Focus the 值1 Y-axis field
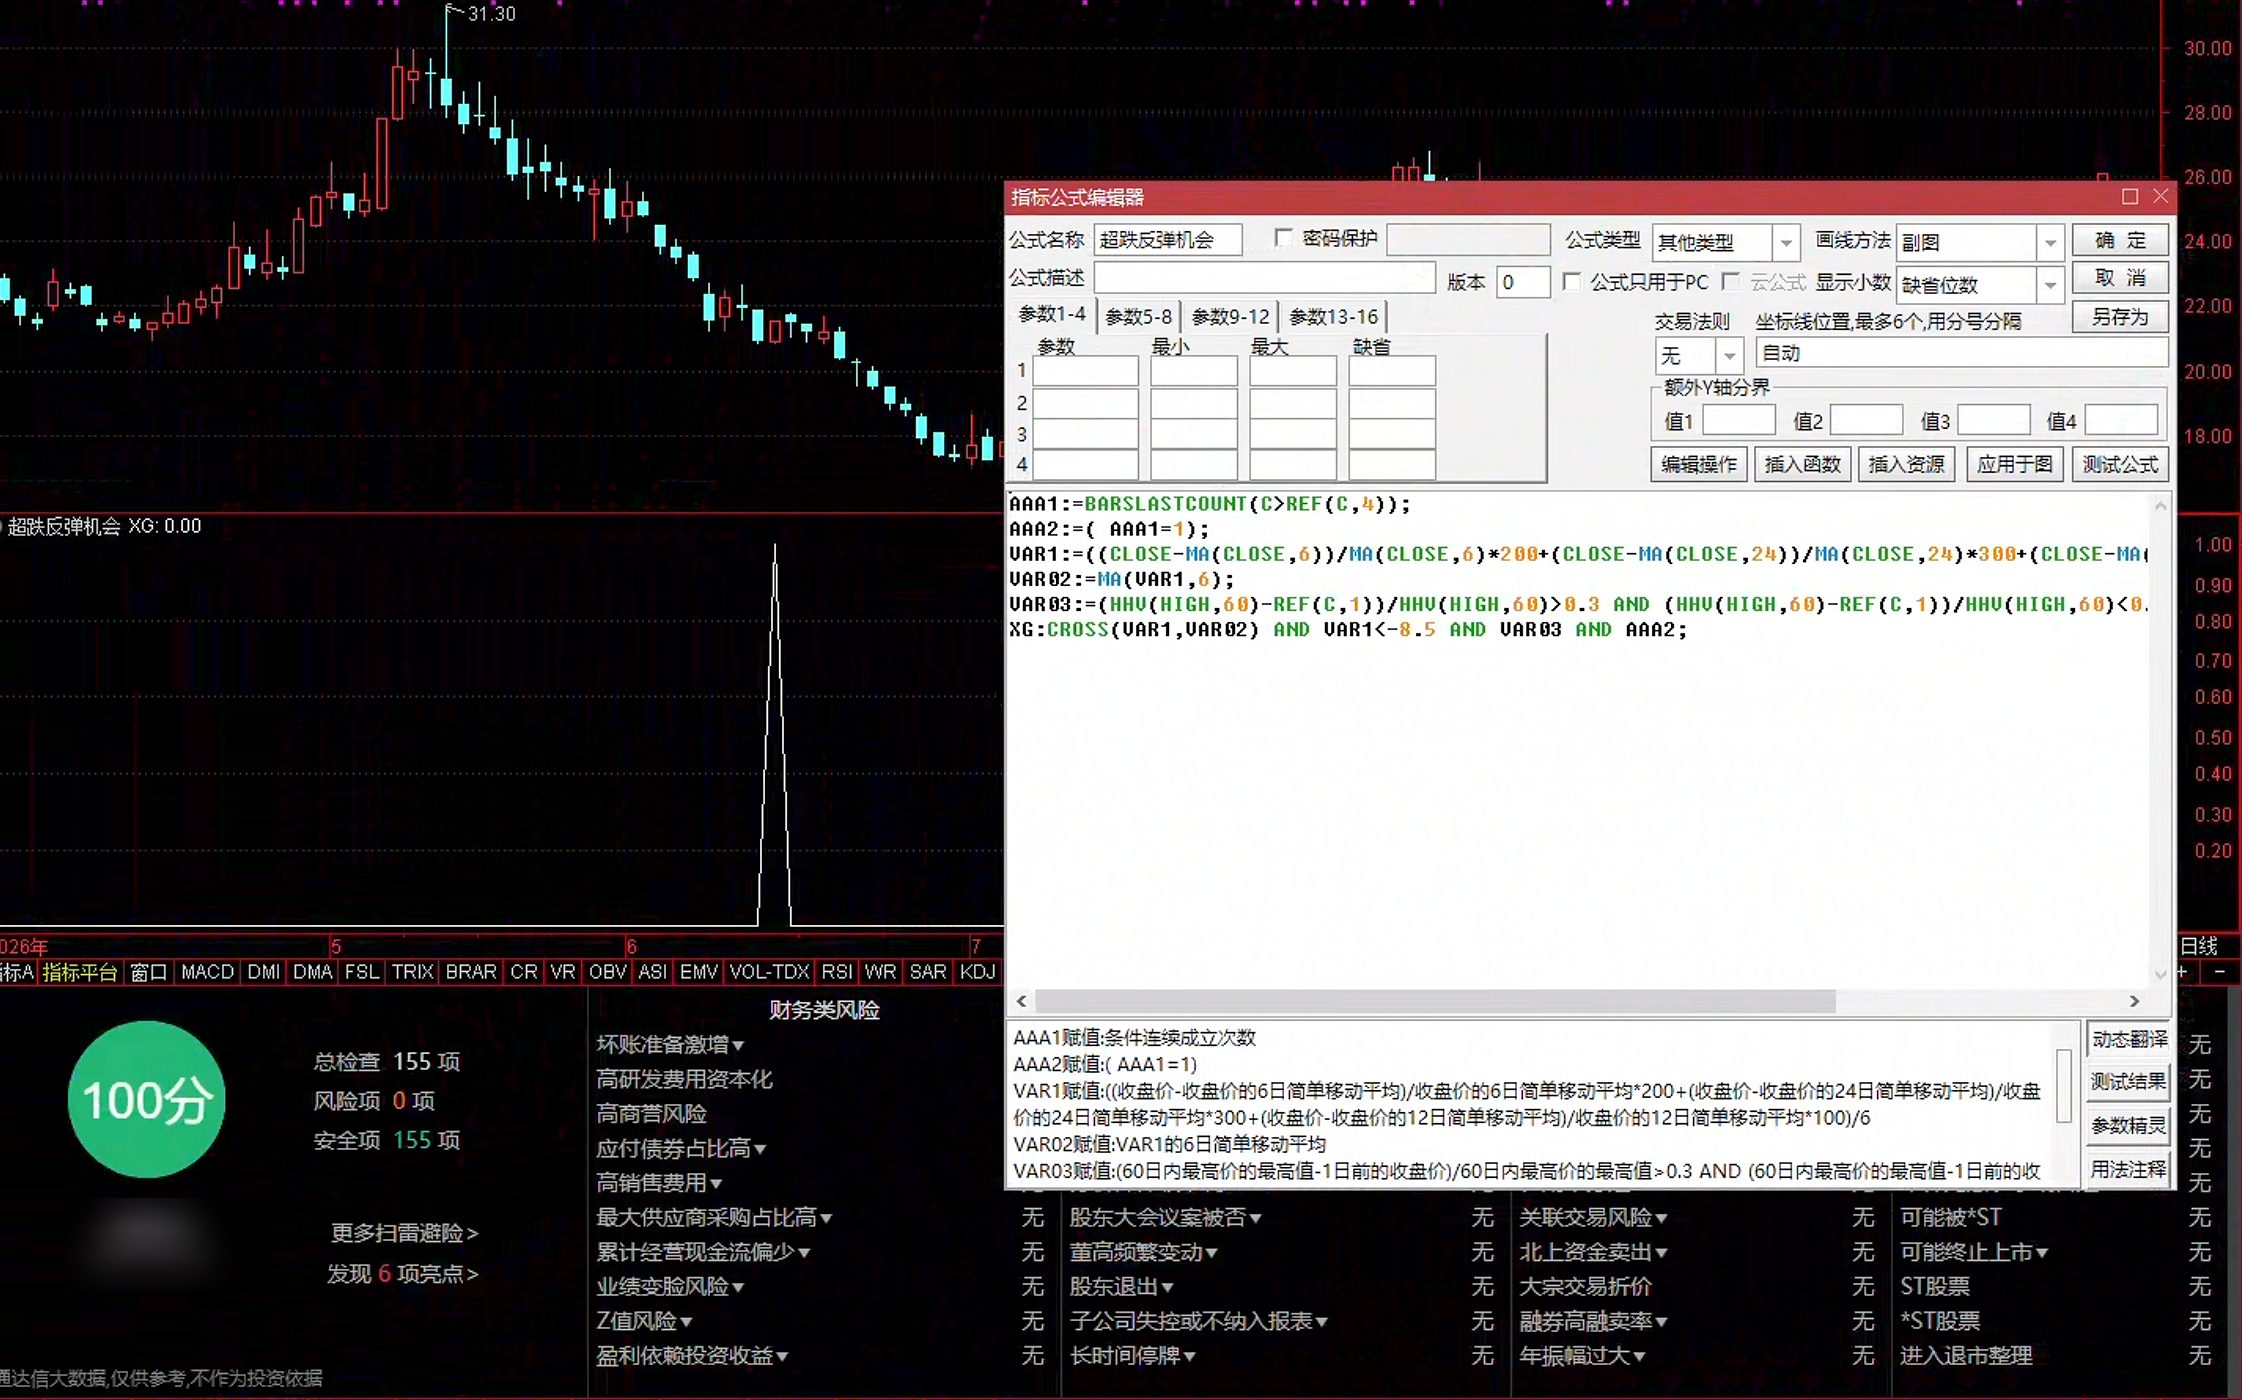 [1738, 420]
